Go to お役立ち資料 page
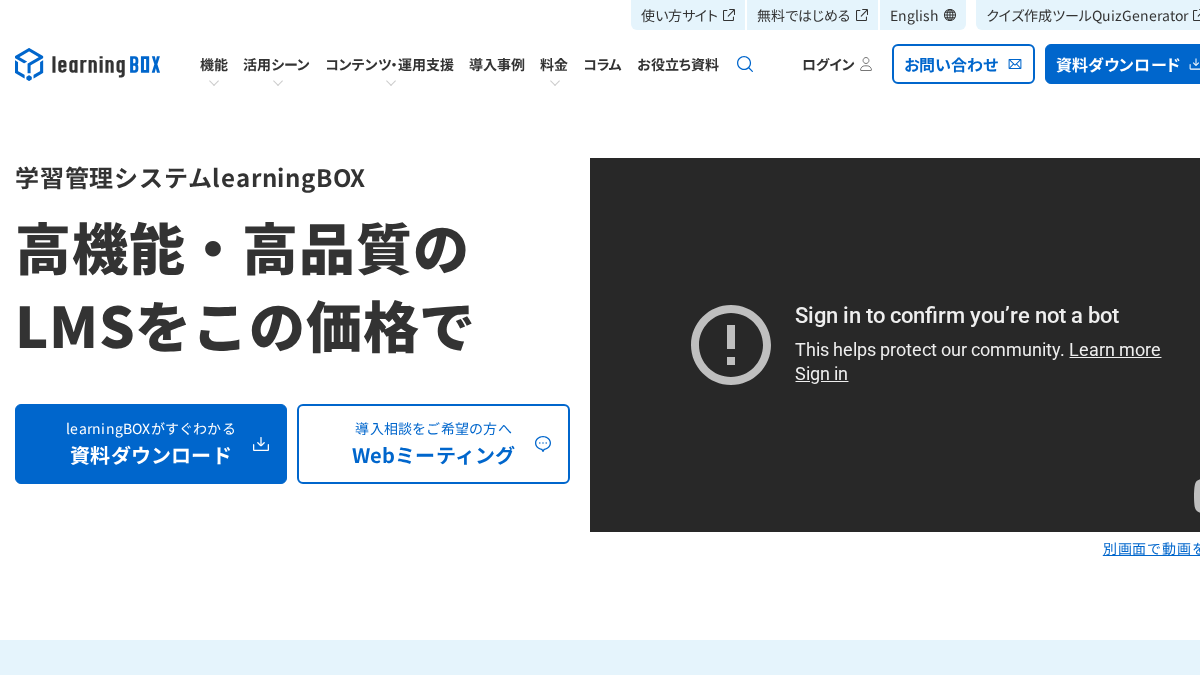The width and height of the screenshot is (1200, 675). 678,64
